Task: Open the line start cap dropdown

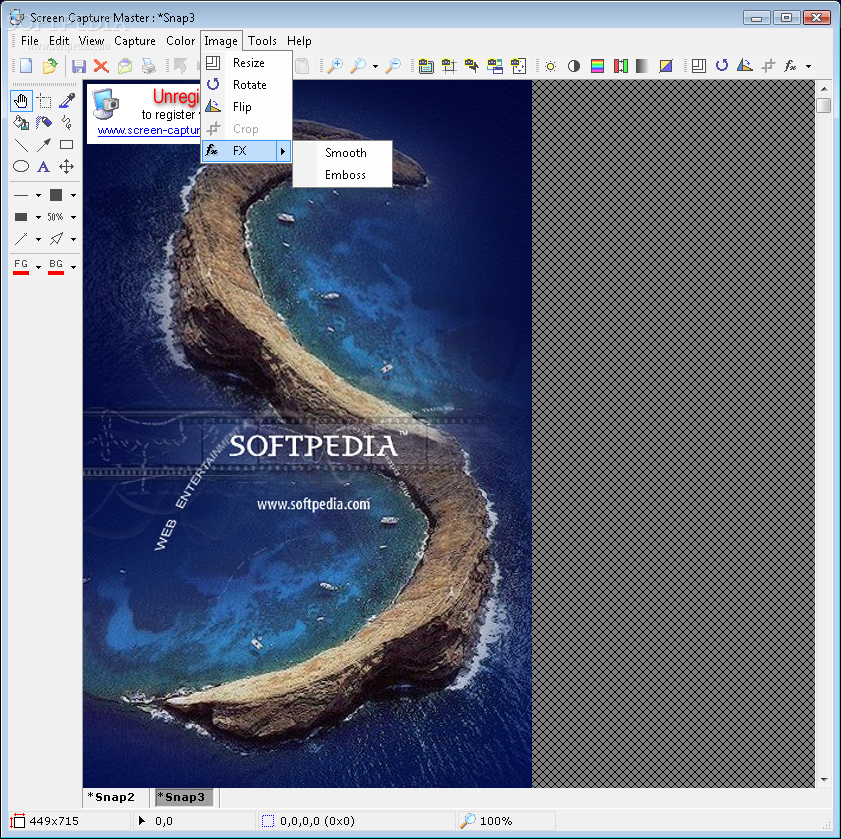Action: click(x=38, y=239)
